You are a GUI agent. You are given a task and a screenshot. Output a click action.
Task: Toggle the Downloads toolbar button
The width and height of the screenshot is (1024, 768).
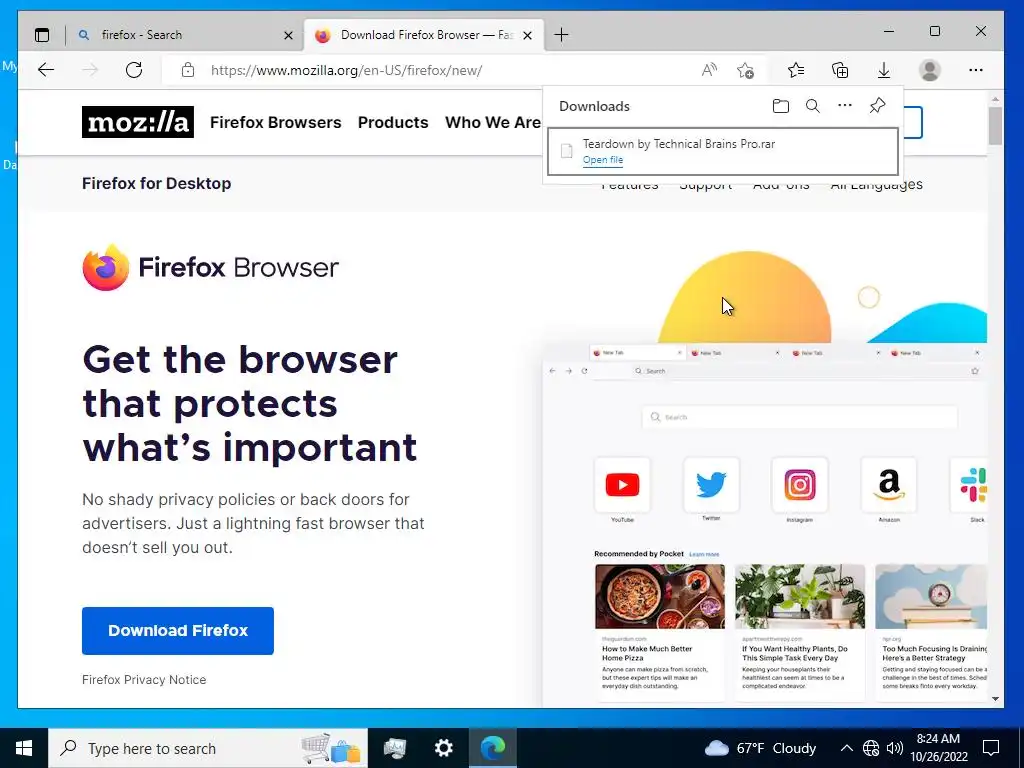point(884,70)
